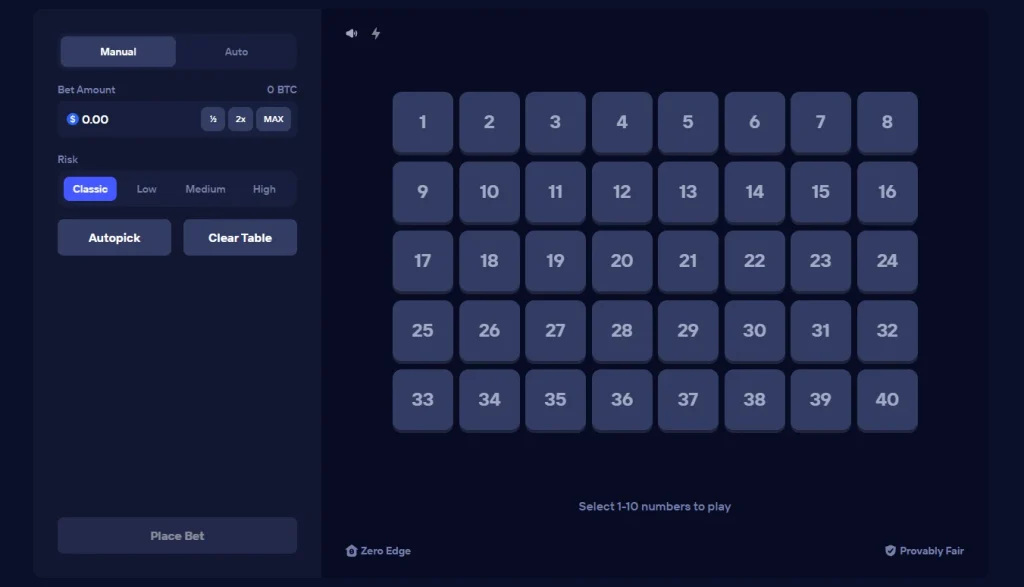Toggle the lightning bolt instant mode icon
The height and width of the screenshot is (587, 1024).
pos(376,33)
